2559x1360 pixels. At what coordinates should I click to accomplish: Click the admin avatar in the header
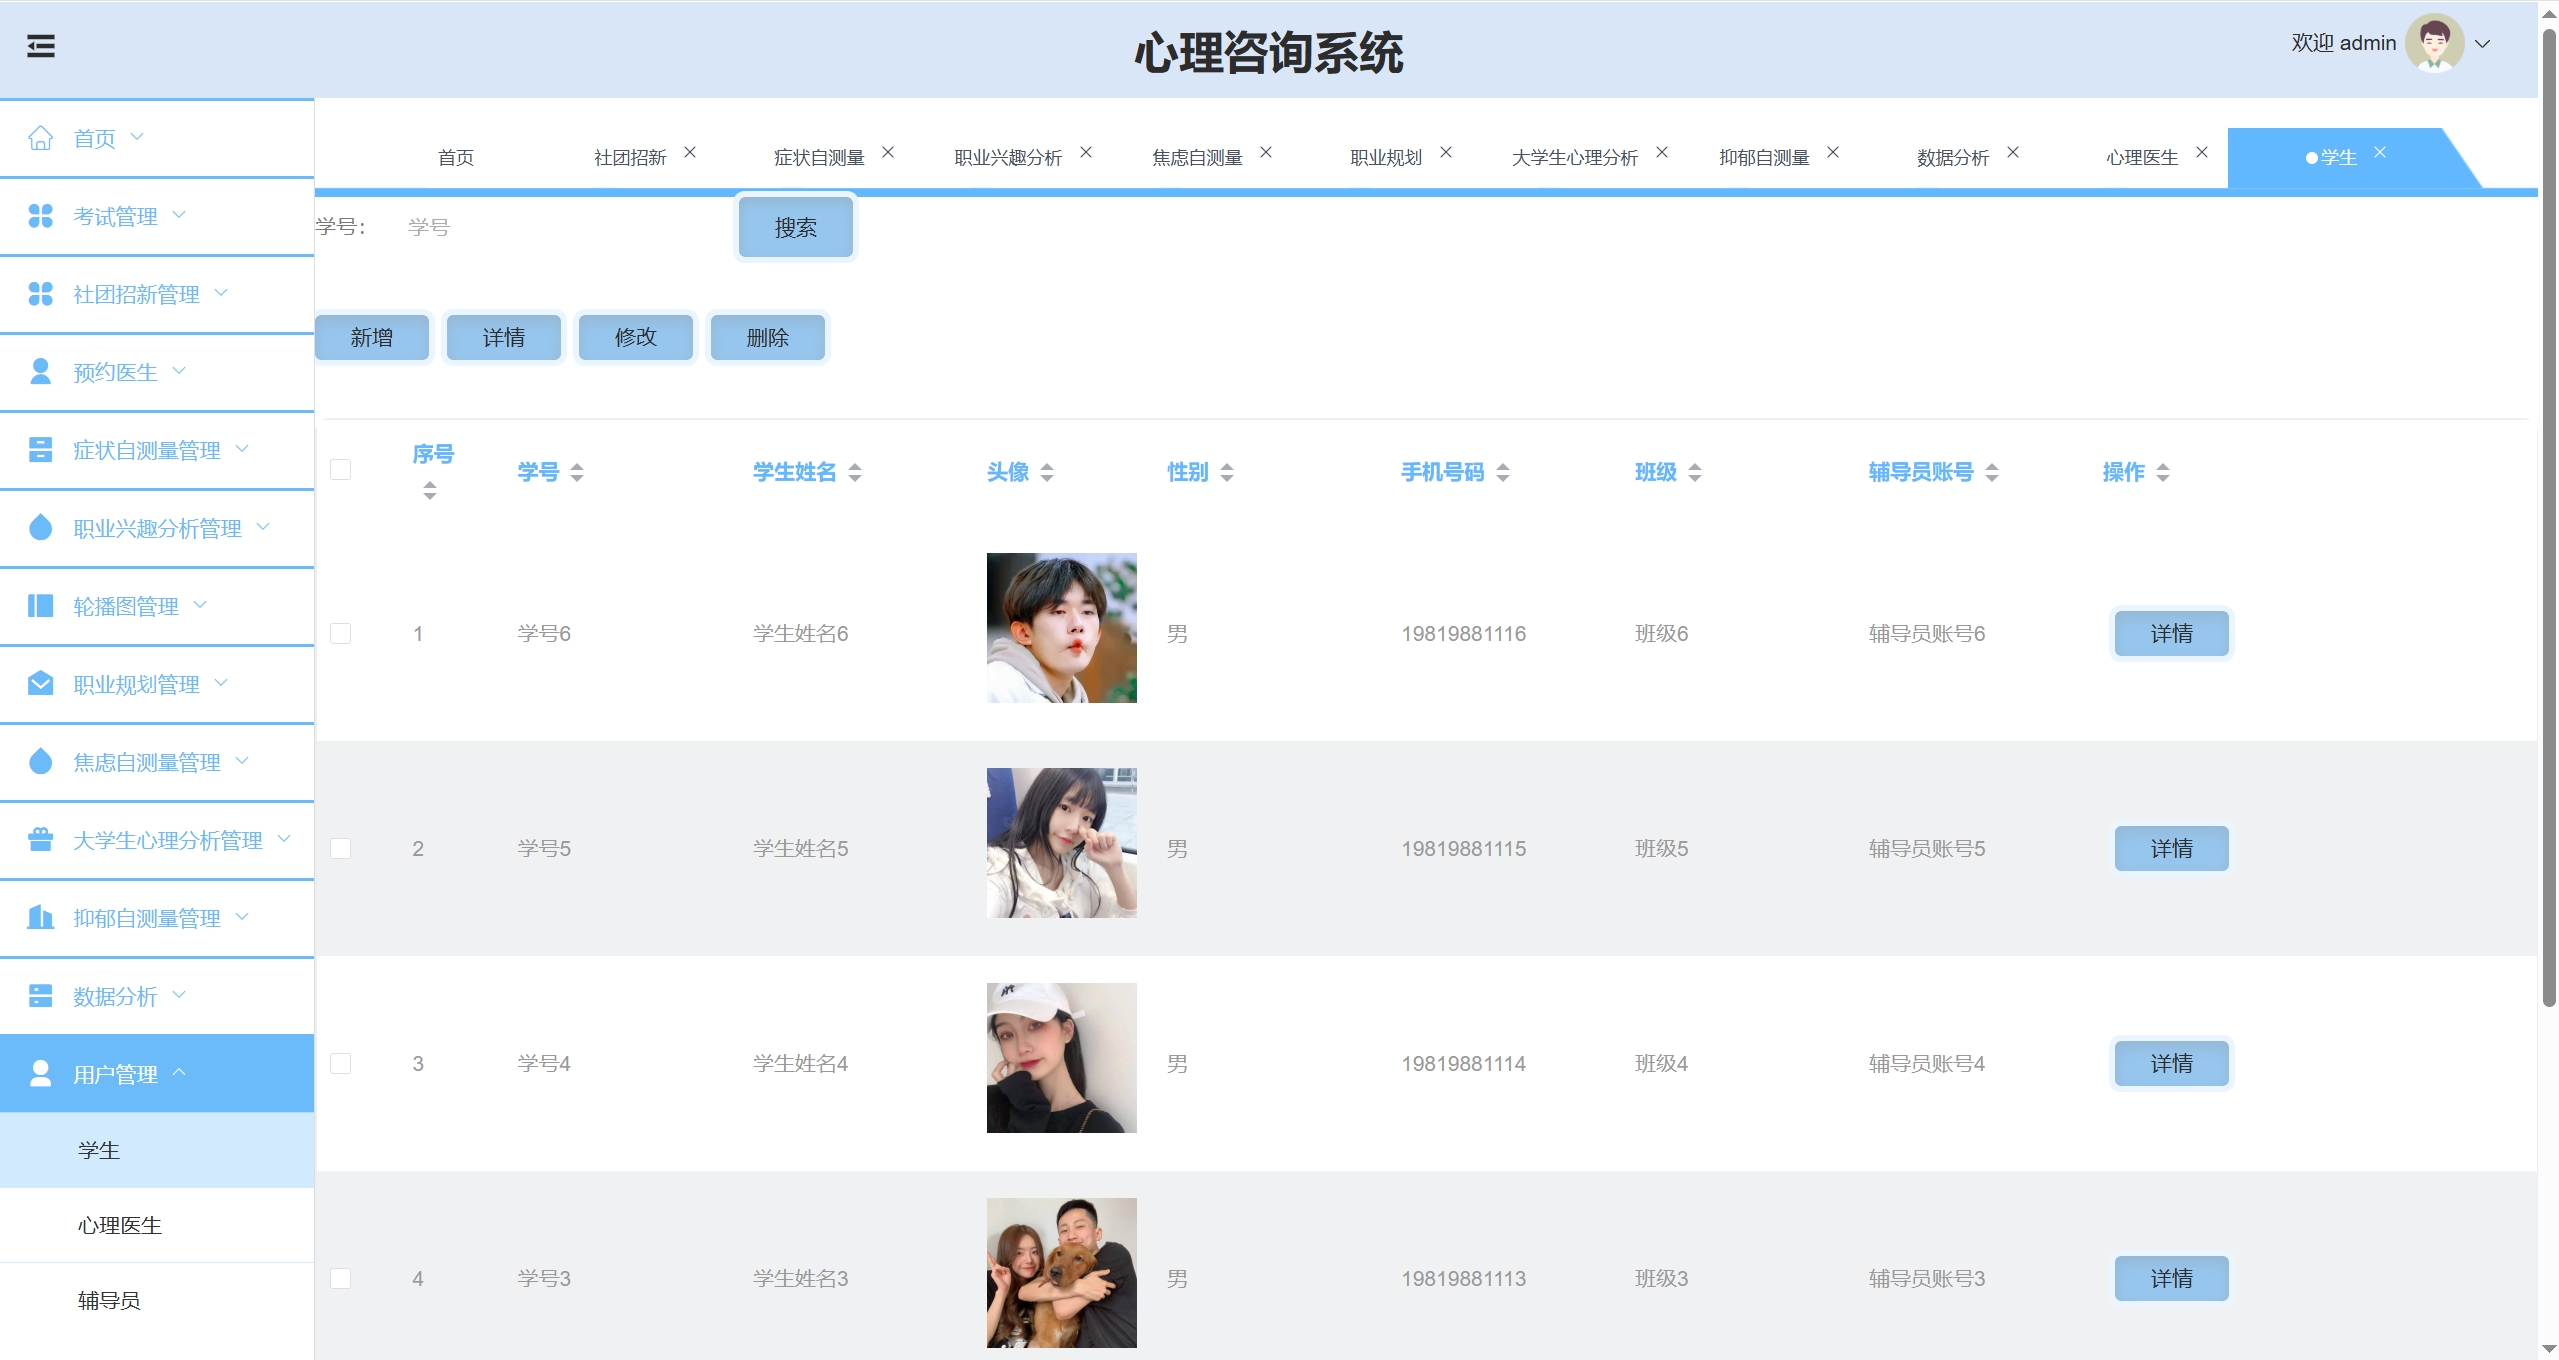tap(2434, 44)
